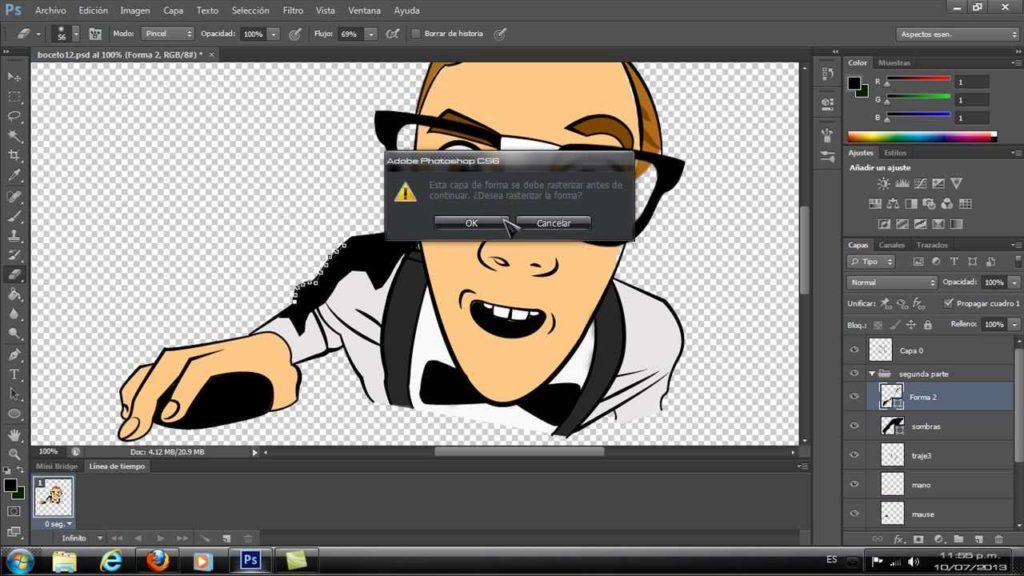
Task: Select the Hand tool
Action: [x=15, y=435]
